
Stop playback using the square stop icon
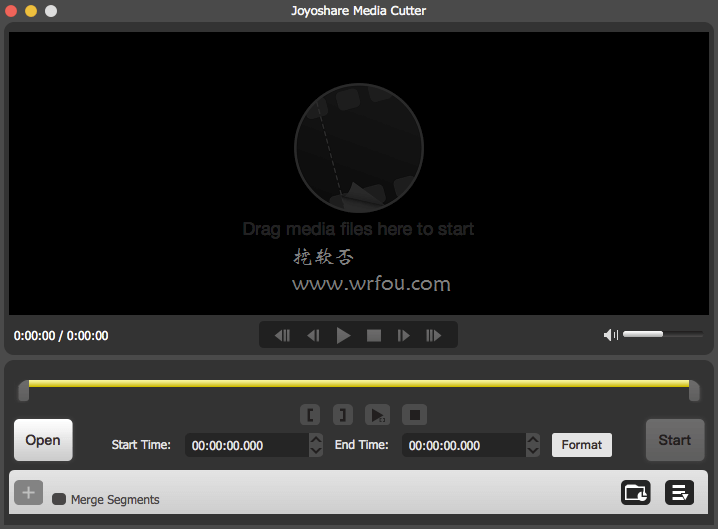(374, 336)
